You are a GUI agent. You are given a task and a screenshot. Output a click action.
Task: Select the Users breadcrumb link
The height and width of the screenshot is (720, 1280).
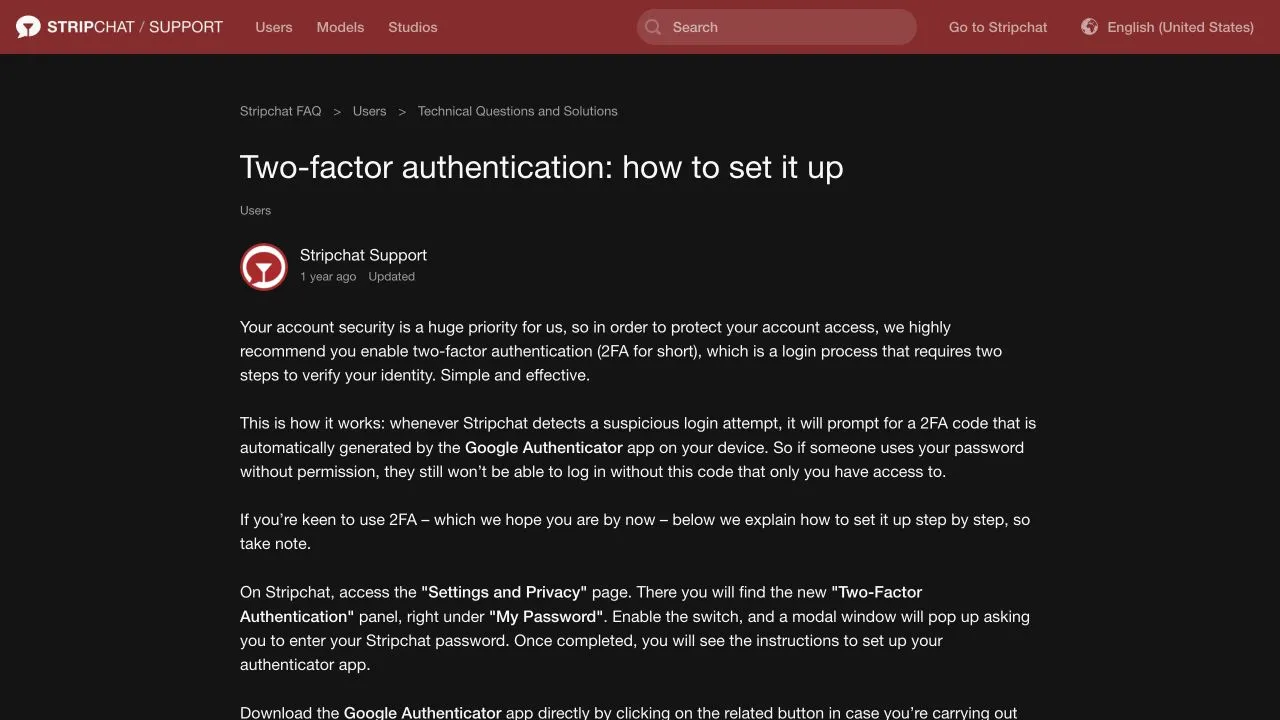tap(370, 111)
